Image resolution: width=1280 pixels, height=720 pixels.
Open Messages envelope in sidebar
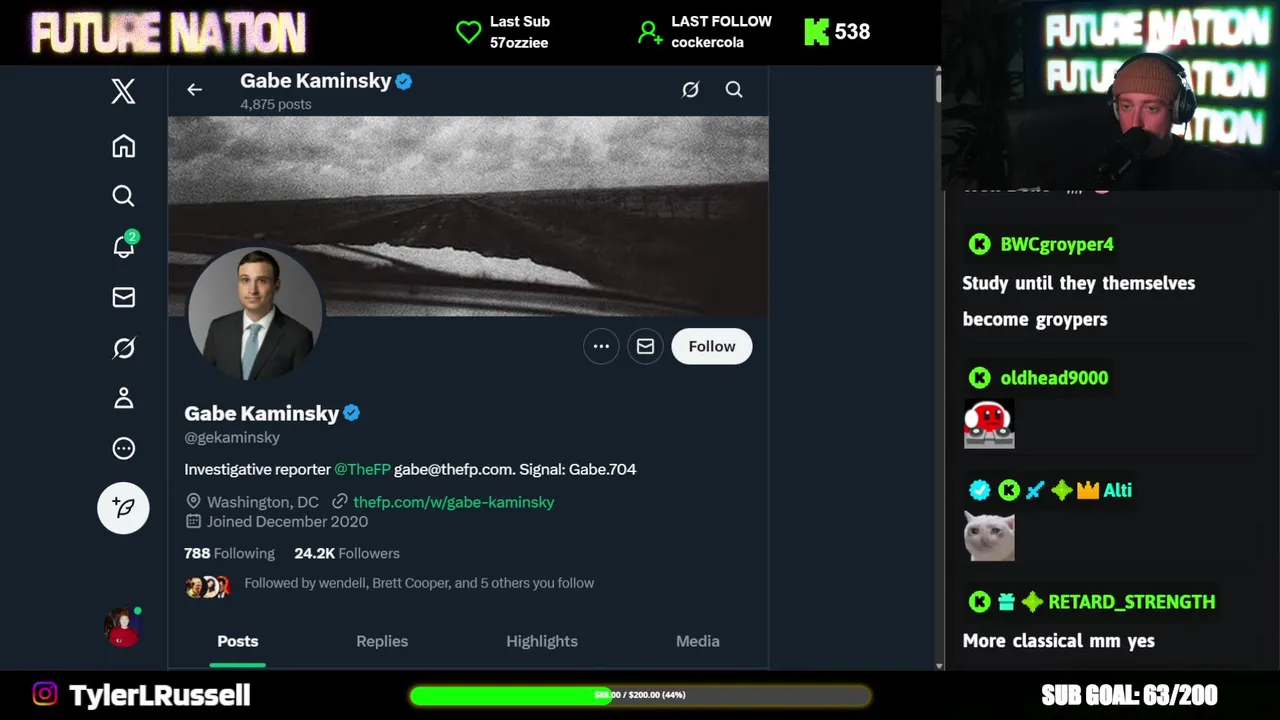[x=123, y=297]
